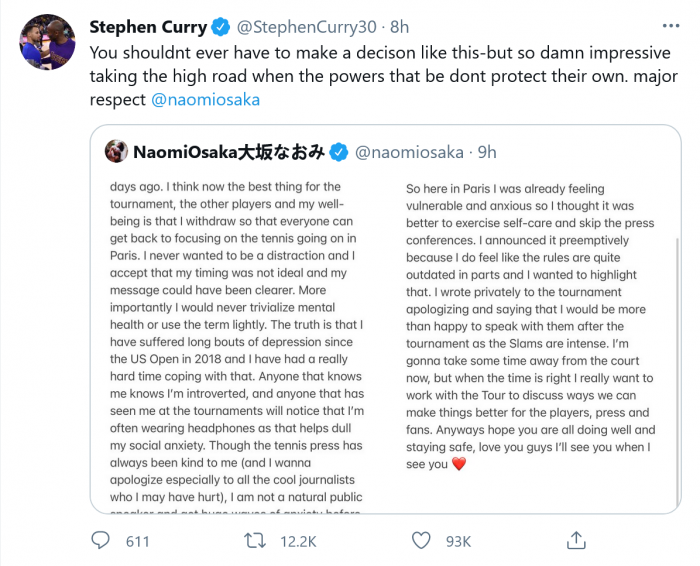Click the reply speech bubble icon
This screenshot has width=700, height=566.
(100, 541)
